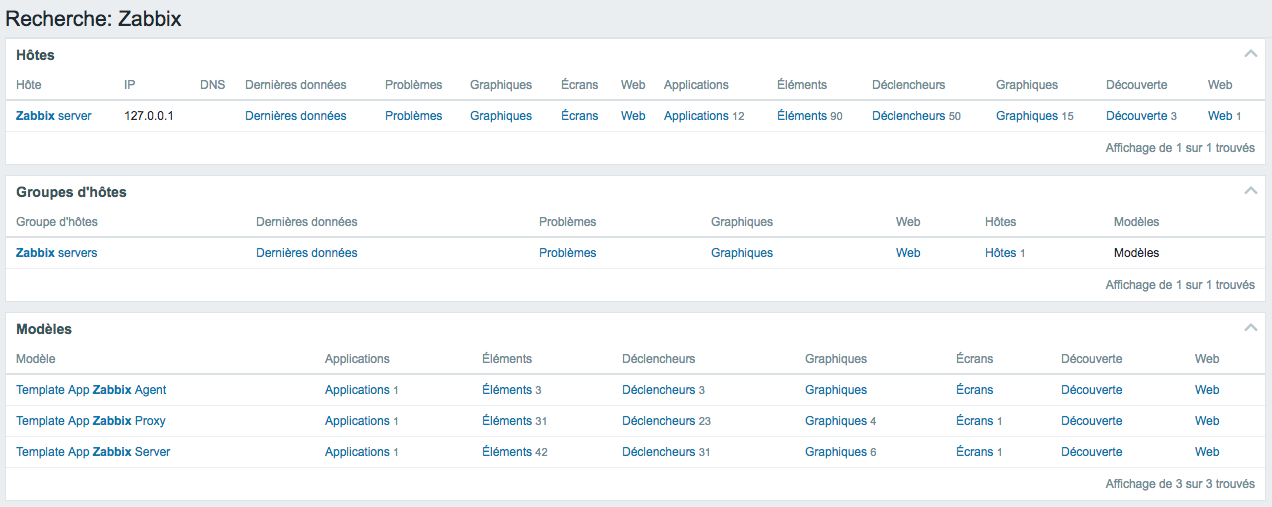View Problèmes for Zabbix server host

point(413,116)
